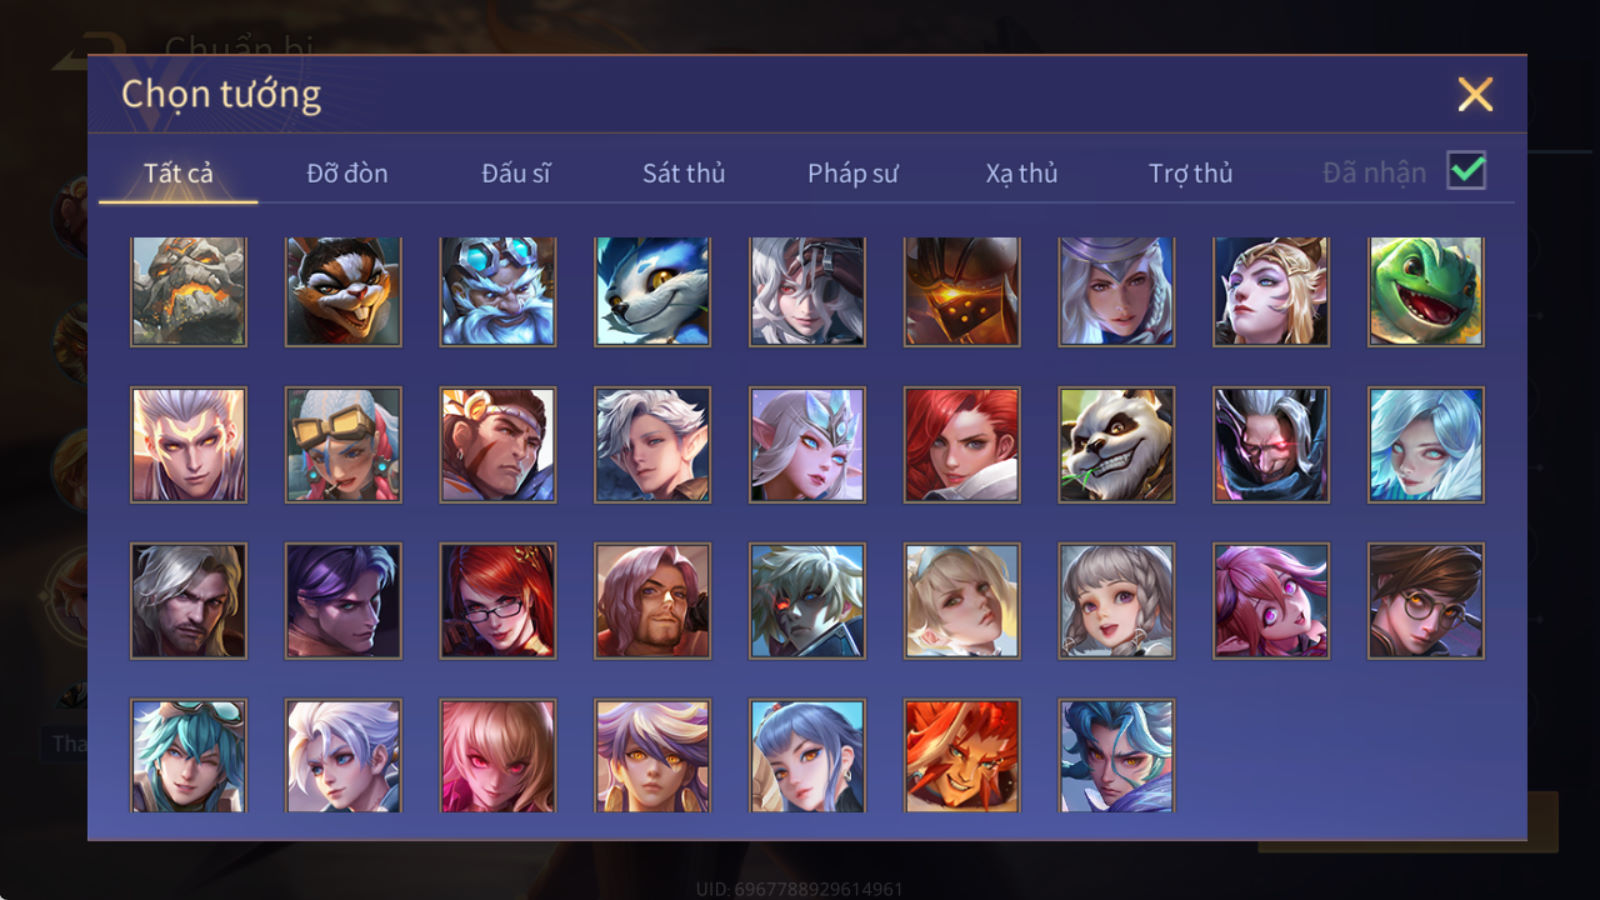
Task: Open the Sát thủ tab
Action: tap(683, 173)
